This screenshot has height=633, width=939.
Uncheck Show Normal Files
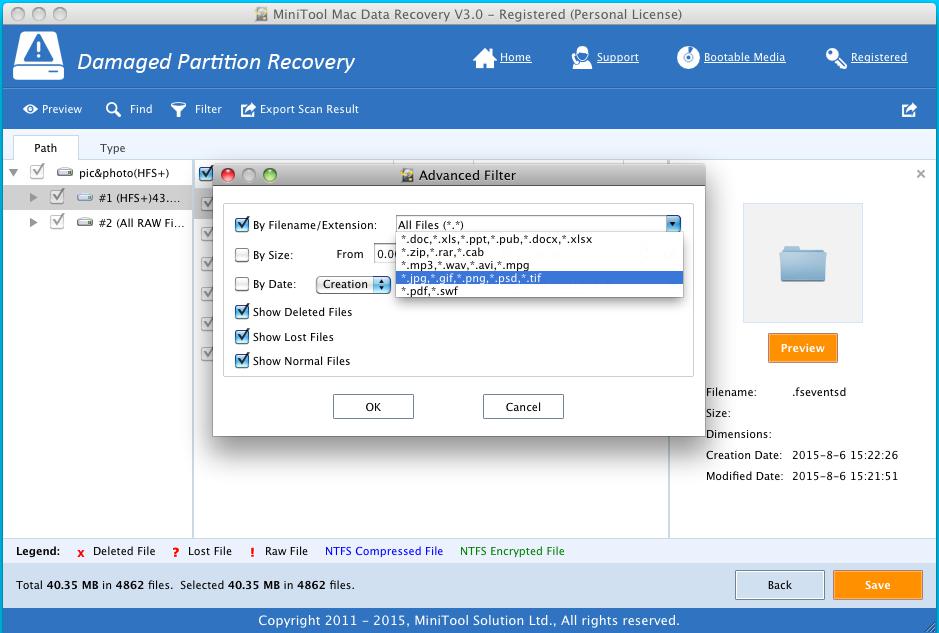[242, 361]
